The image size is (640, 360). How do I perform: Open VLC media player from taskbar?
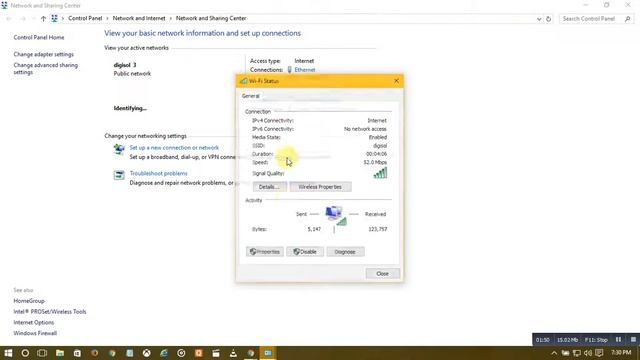[233, 353]
